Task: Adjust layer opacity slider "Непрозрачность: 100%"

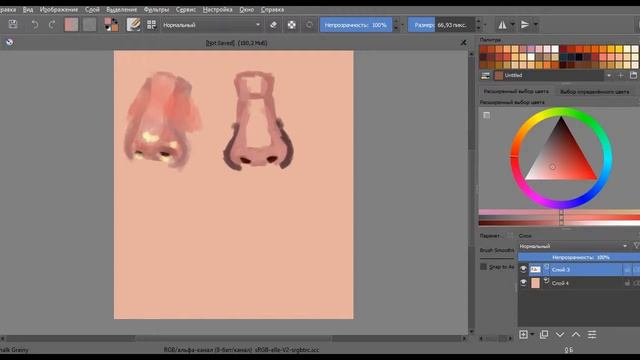Action: [579, 257]
